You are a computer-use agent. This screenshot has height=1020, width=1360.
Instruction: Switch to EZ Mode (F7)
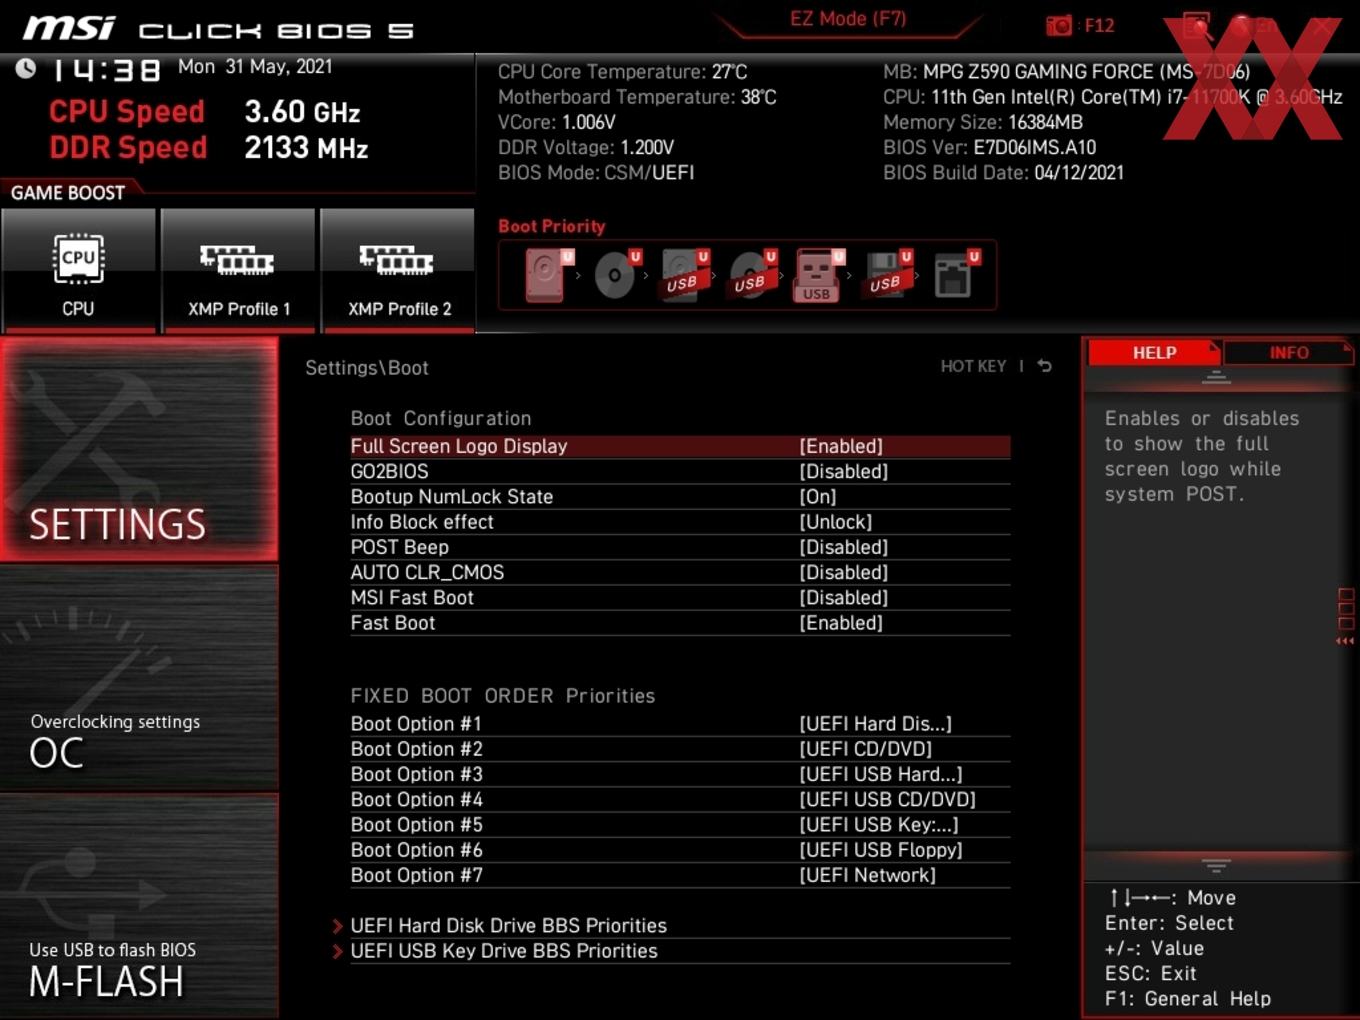848,19
